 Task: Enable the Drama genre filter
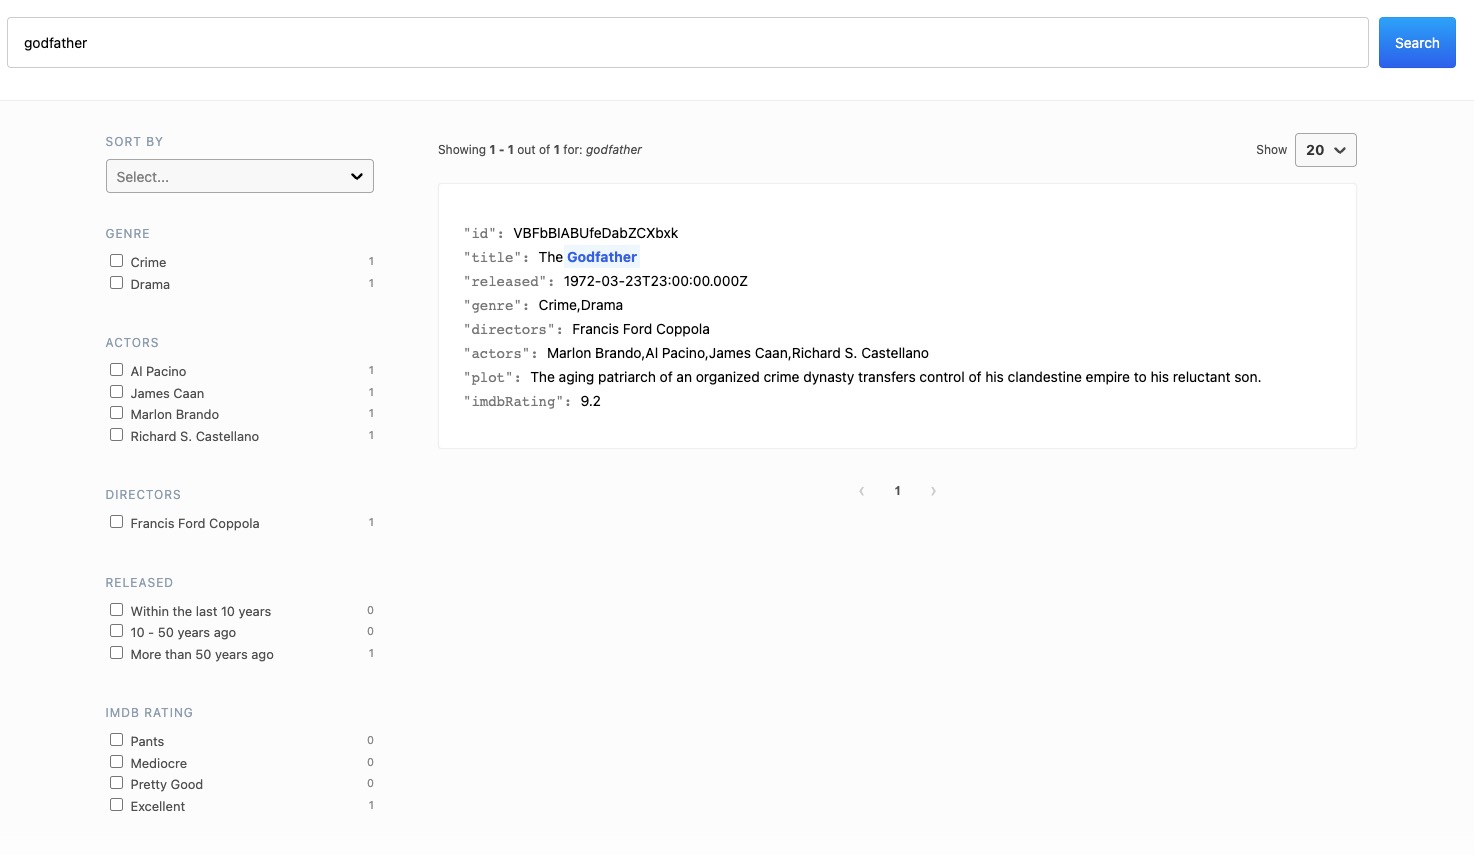[x=116, y=282]
